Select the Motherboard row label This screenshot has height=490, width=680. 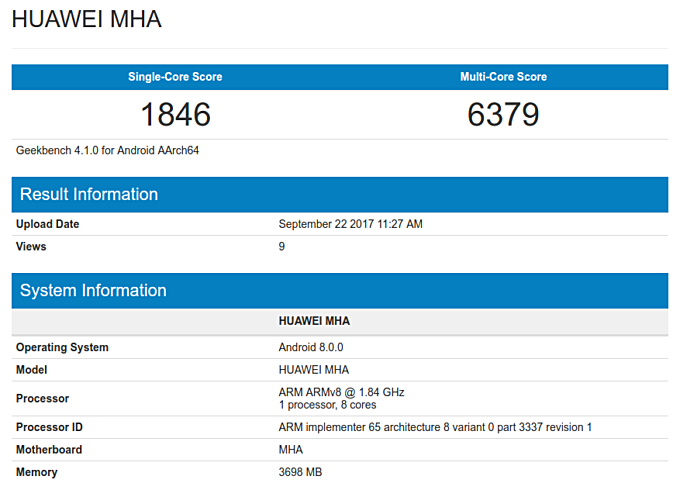point(49,450)
